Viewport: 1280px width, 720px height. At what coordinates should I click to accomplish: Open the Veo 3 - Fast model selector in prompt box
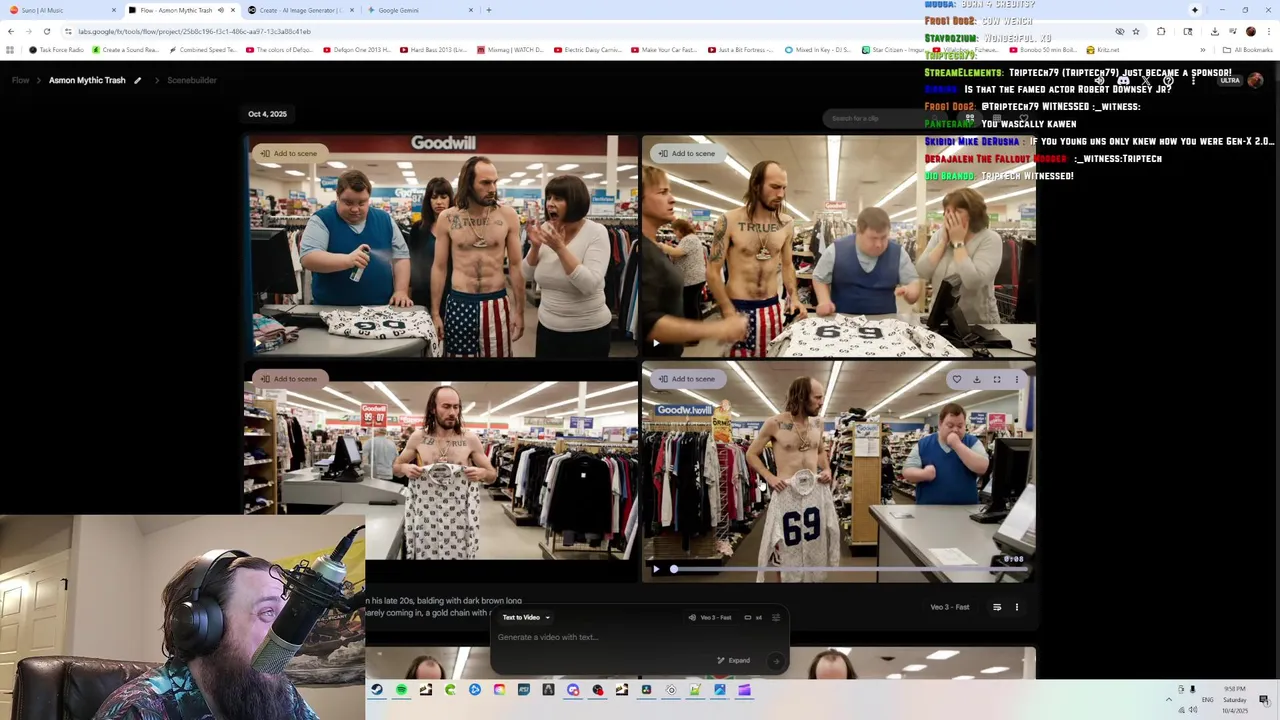[710, 617]
